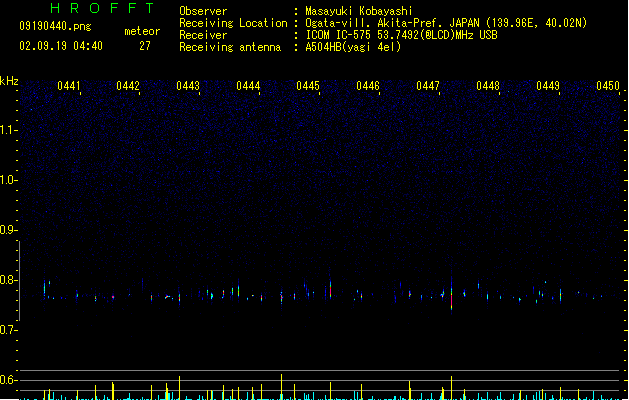
Task: Click the meteor count 27
Action: pos(145,46)
